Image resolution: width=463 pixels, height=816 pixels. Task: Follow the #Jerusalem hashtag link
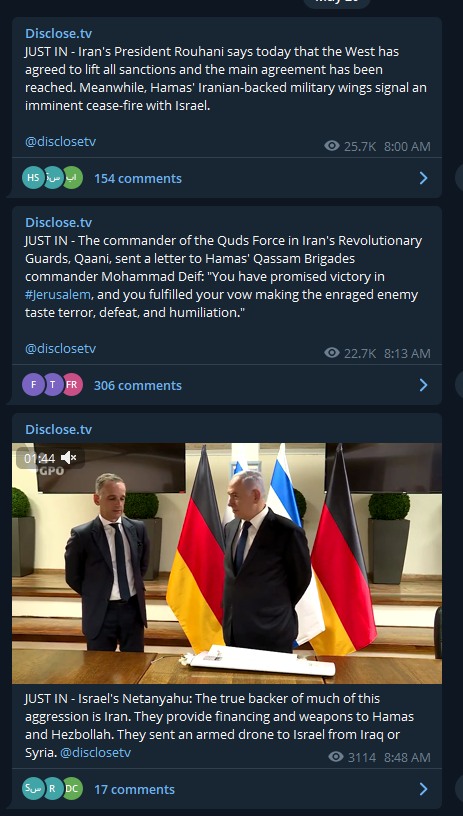point(58,295)
